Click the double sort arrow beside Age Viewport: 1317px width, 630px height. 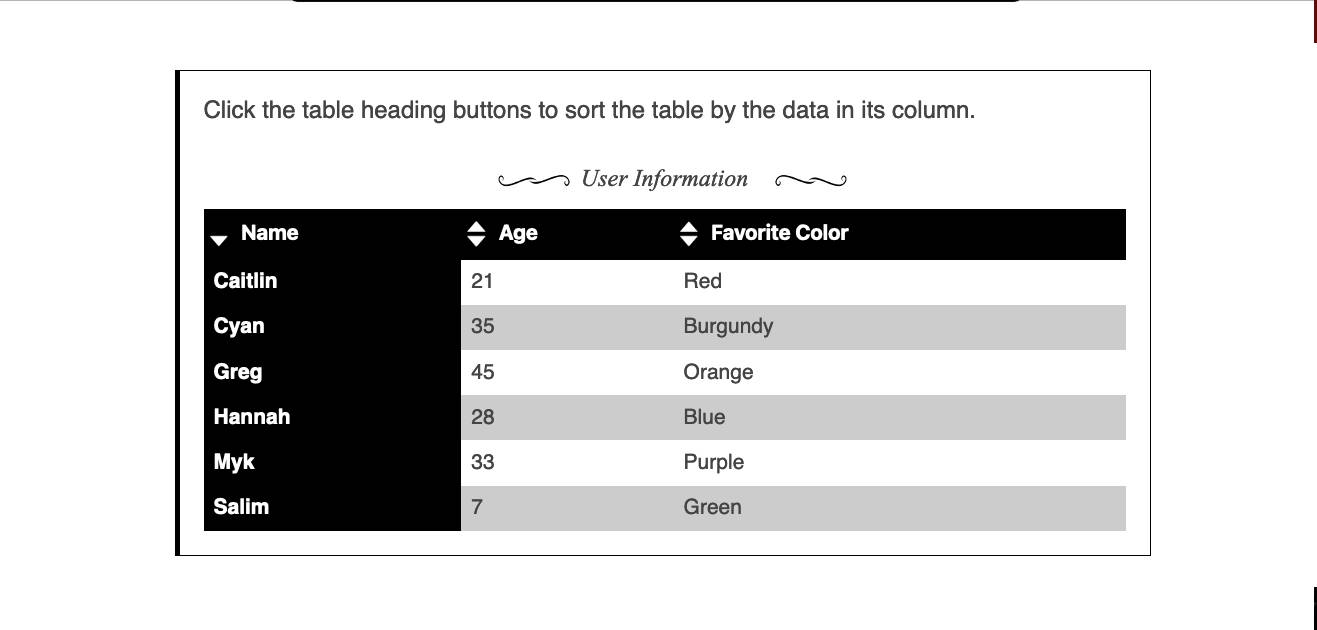475,233
